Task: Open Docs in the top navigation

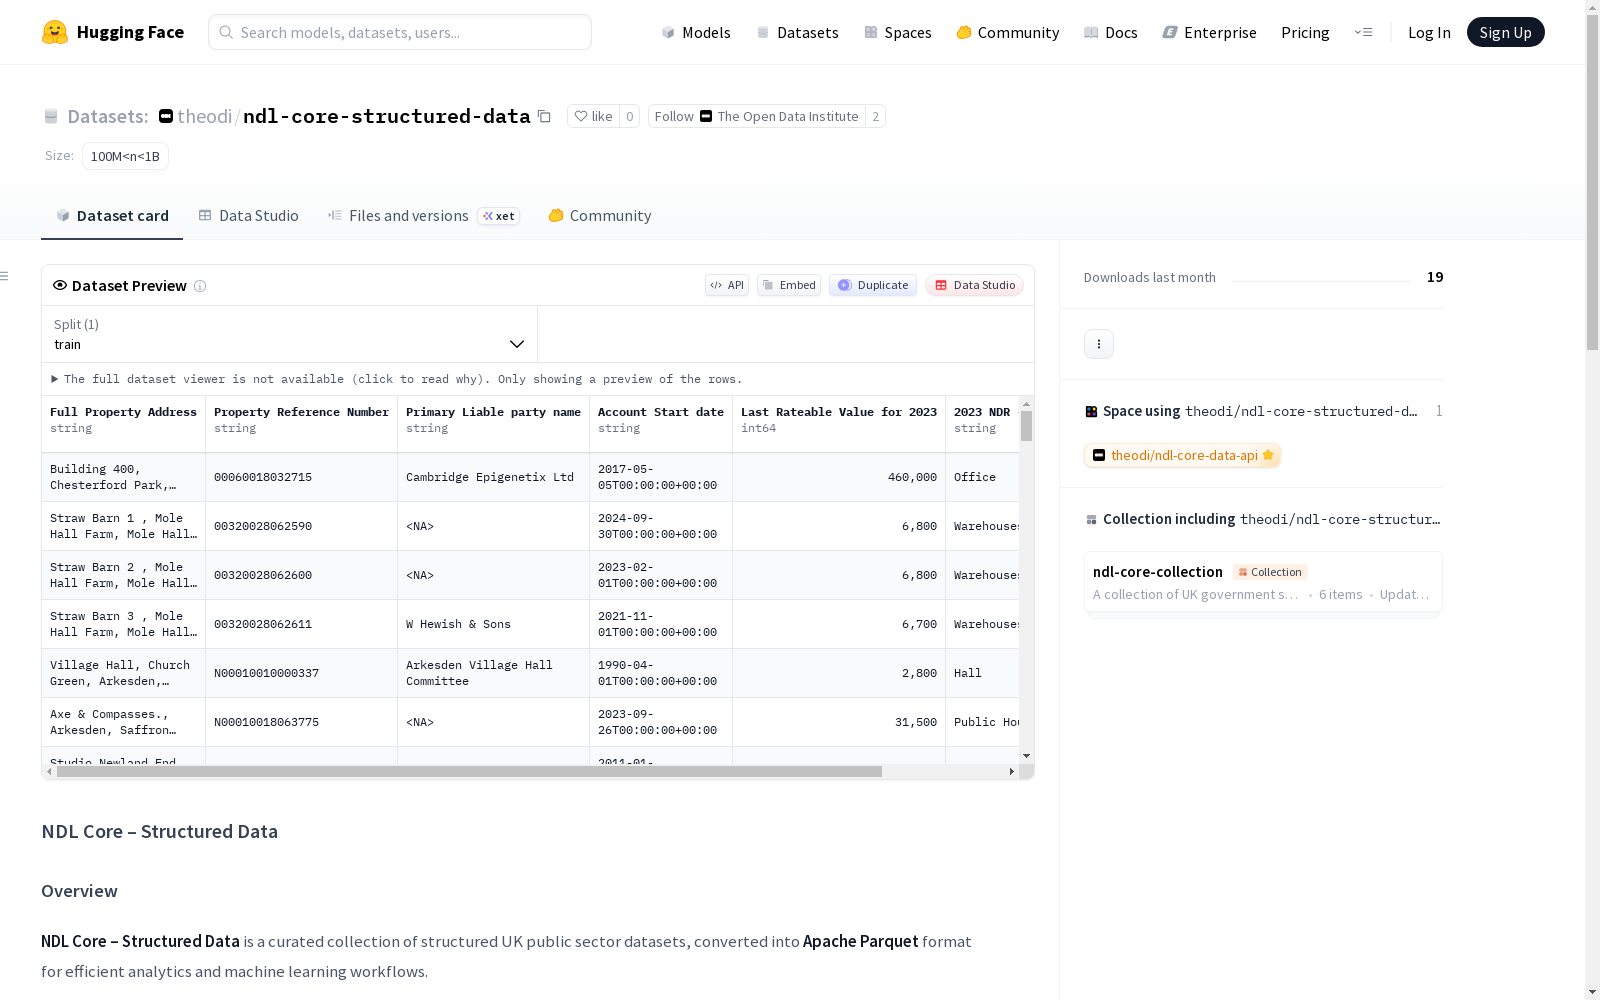Action: coord(1111,32)
